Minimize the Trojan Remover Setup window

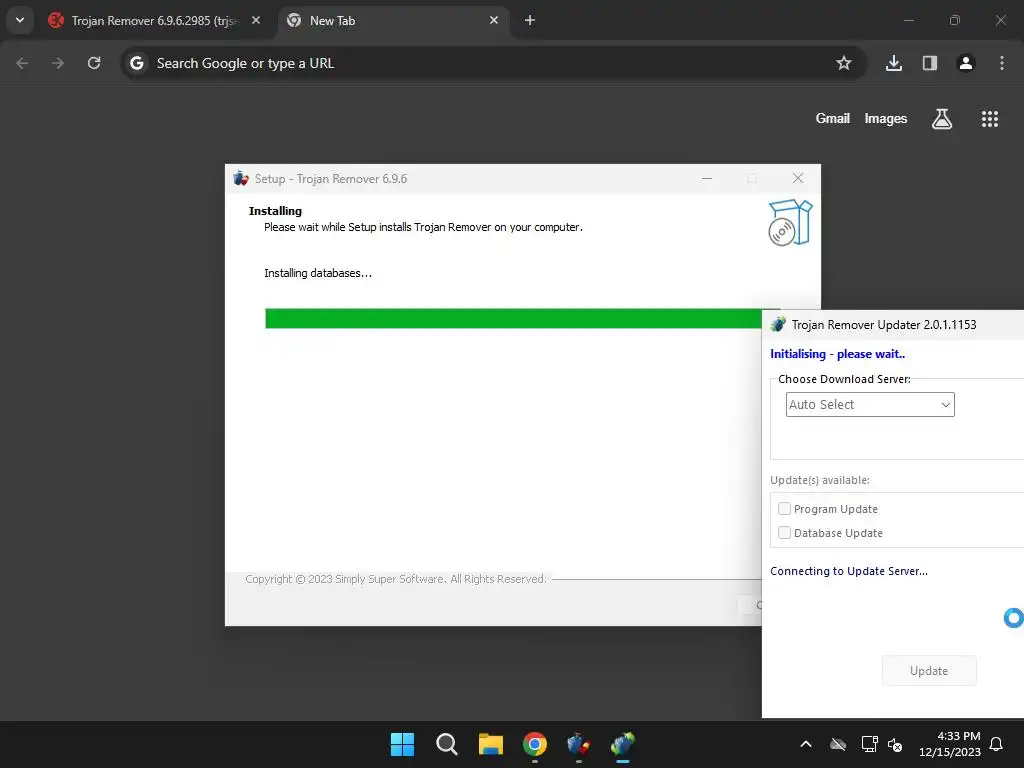(707, 178)
